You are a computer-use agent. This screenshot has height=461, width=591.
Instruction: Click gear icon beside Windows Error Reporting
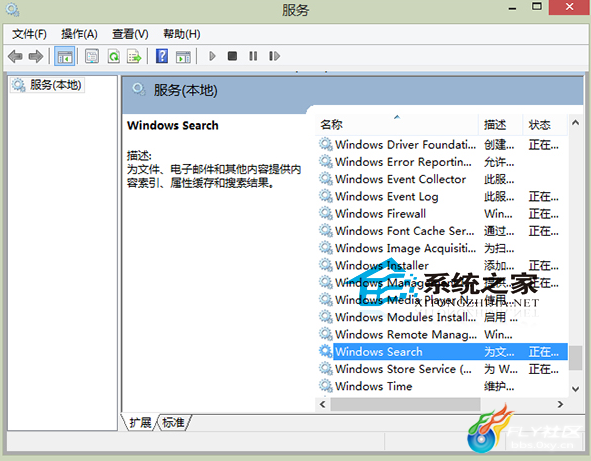pos(326,162)
